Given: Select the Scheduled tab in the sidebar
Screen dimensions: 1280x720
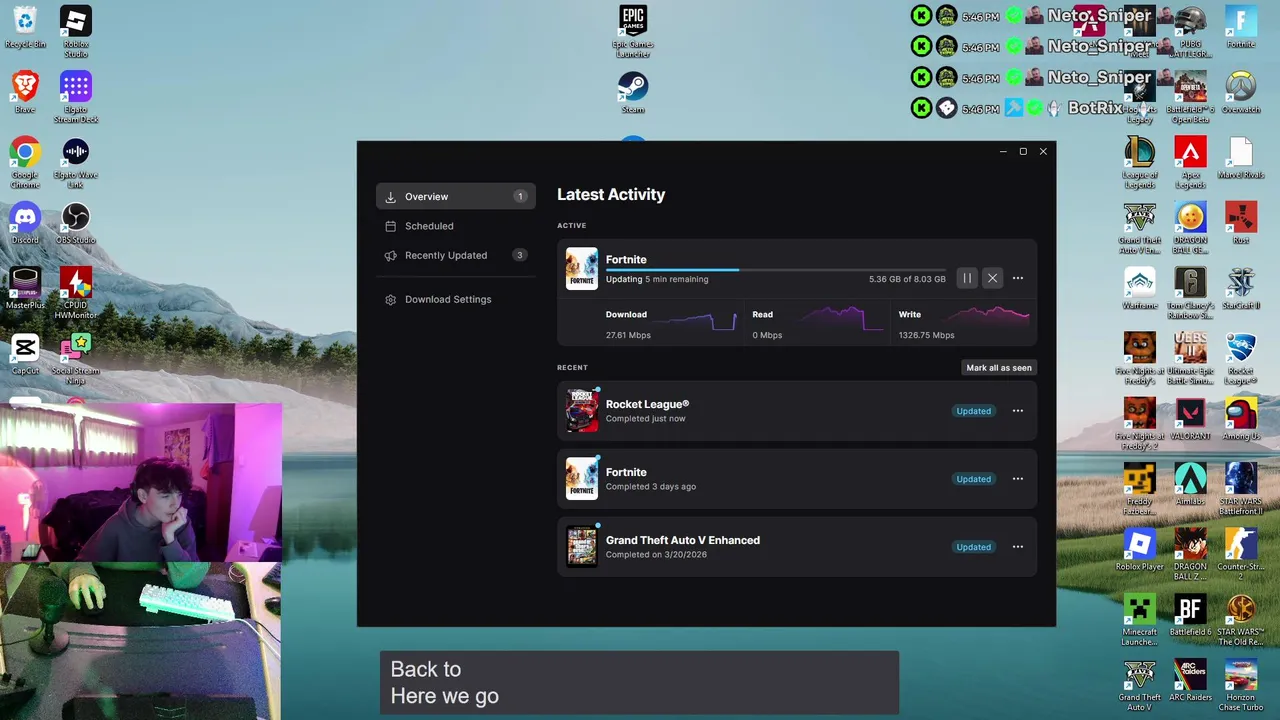Looking at the screenshot, I should pos(456,226).
